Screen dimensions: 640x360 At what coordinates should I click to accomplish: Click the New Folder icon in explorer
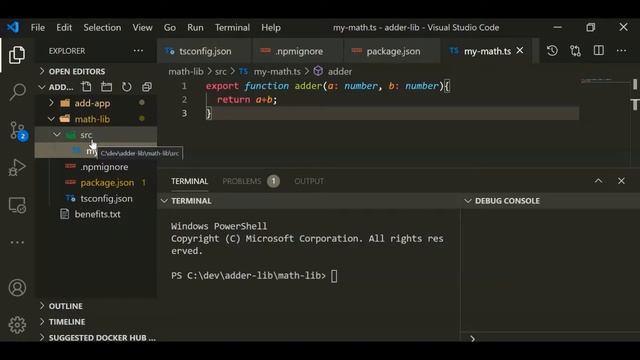tap(107, 87)
